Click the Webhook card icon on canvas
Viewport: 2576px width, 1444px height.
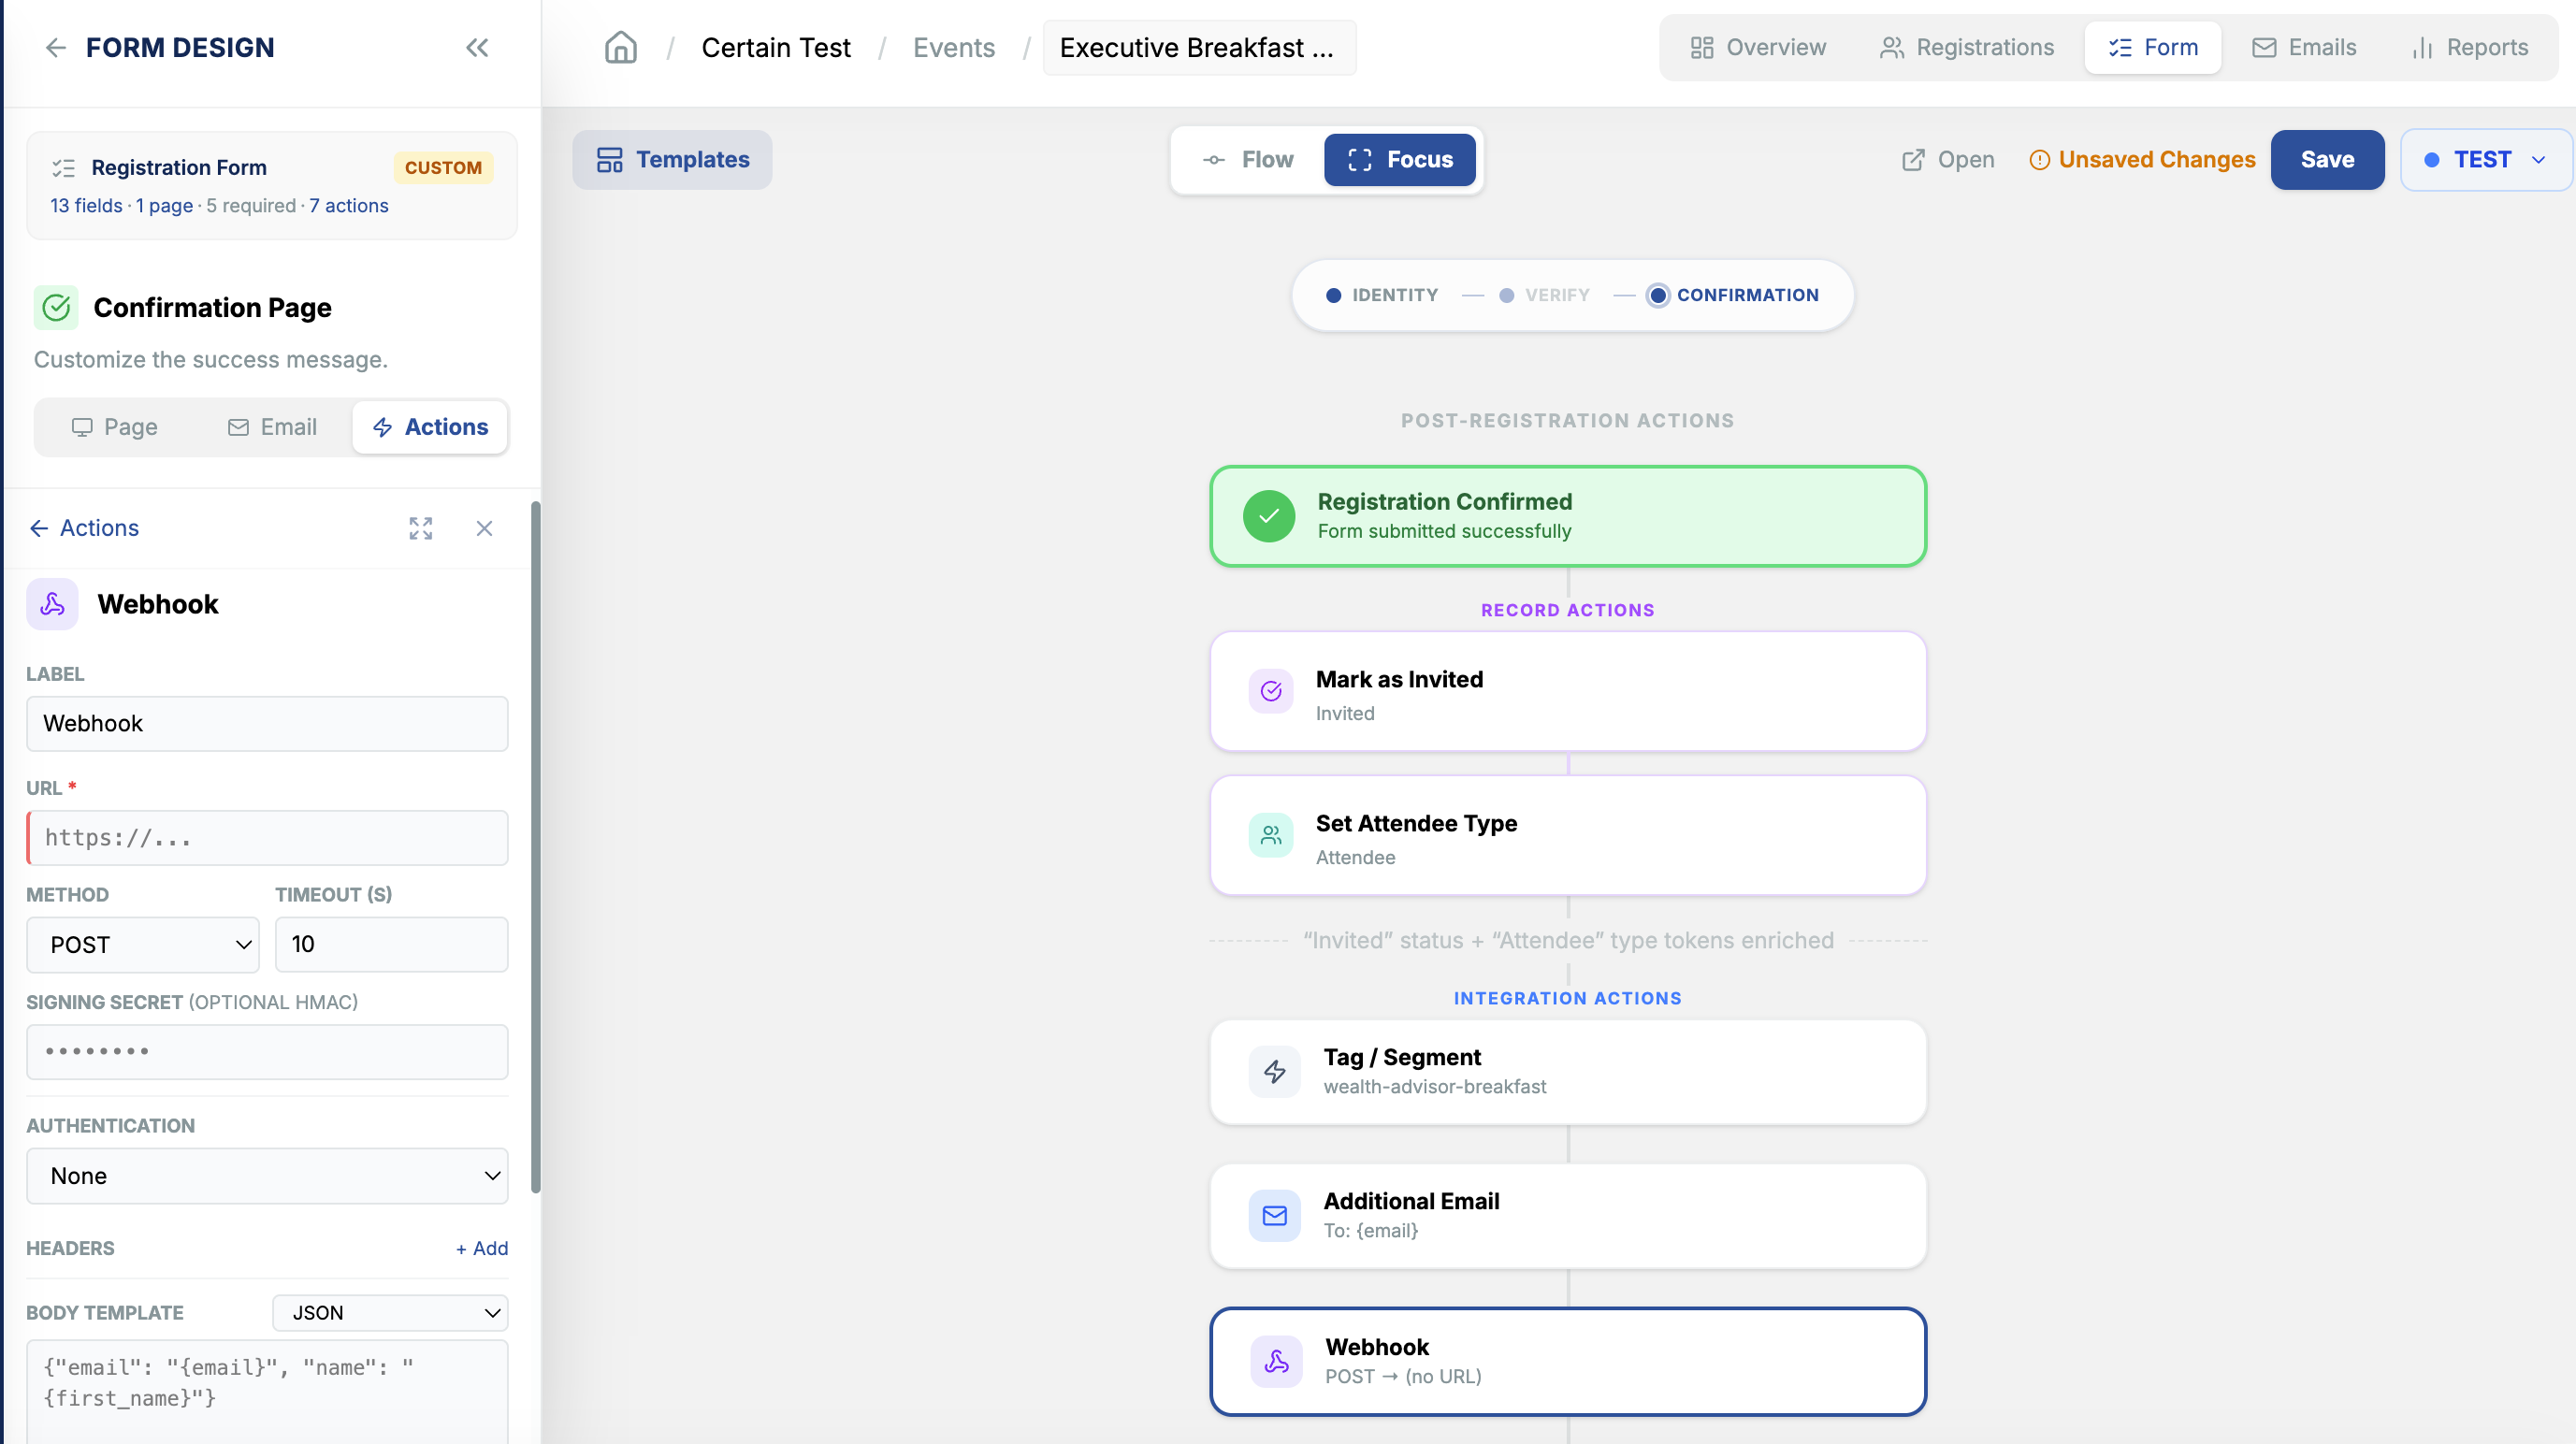1277,1361
